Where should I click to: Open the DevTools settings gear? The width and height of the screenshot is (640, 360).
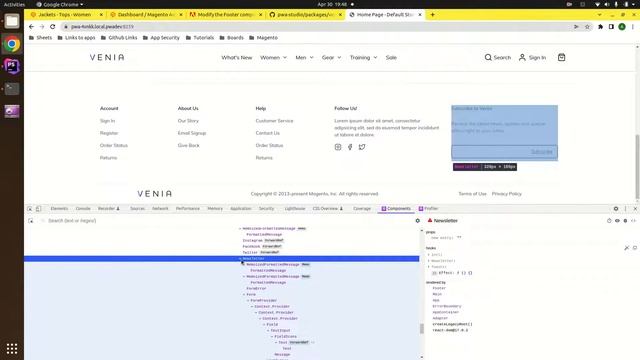pyautogui.click(x=616, y=209)
